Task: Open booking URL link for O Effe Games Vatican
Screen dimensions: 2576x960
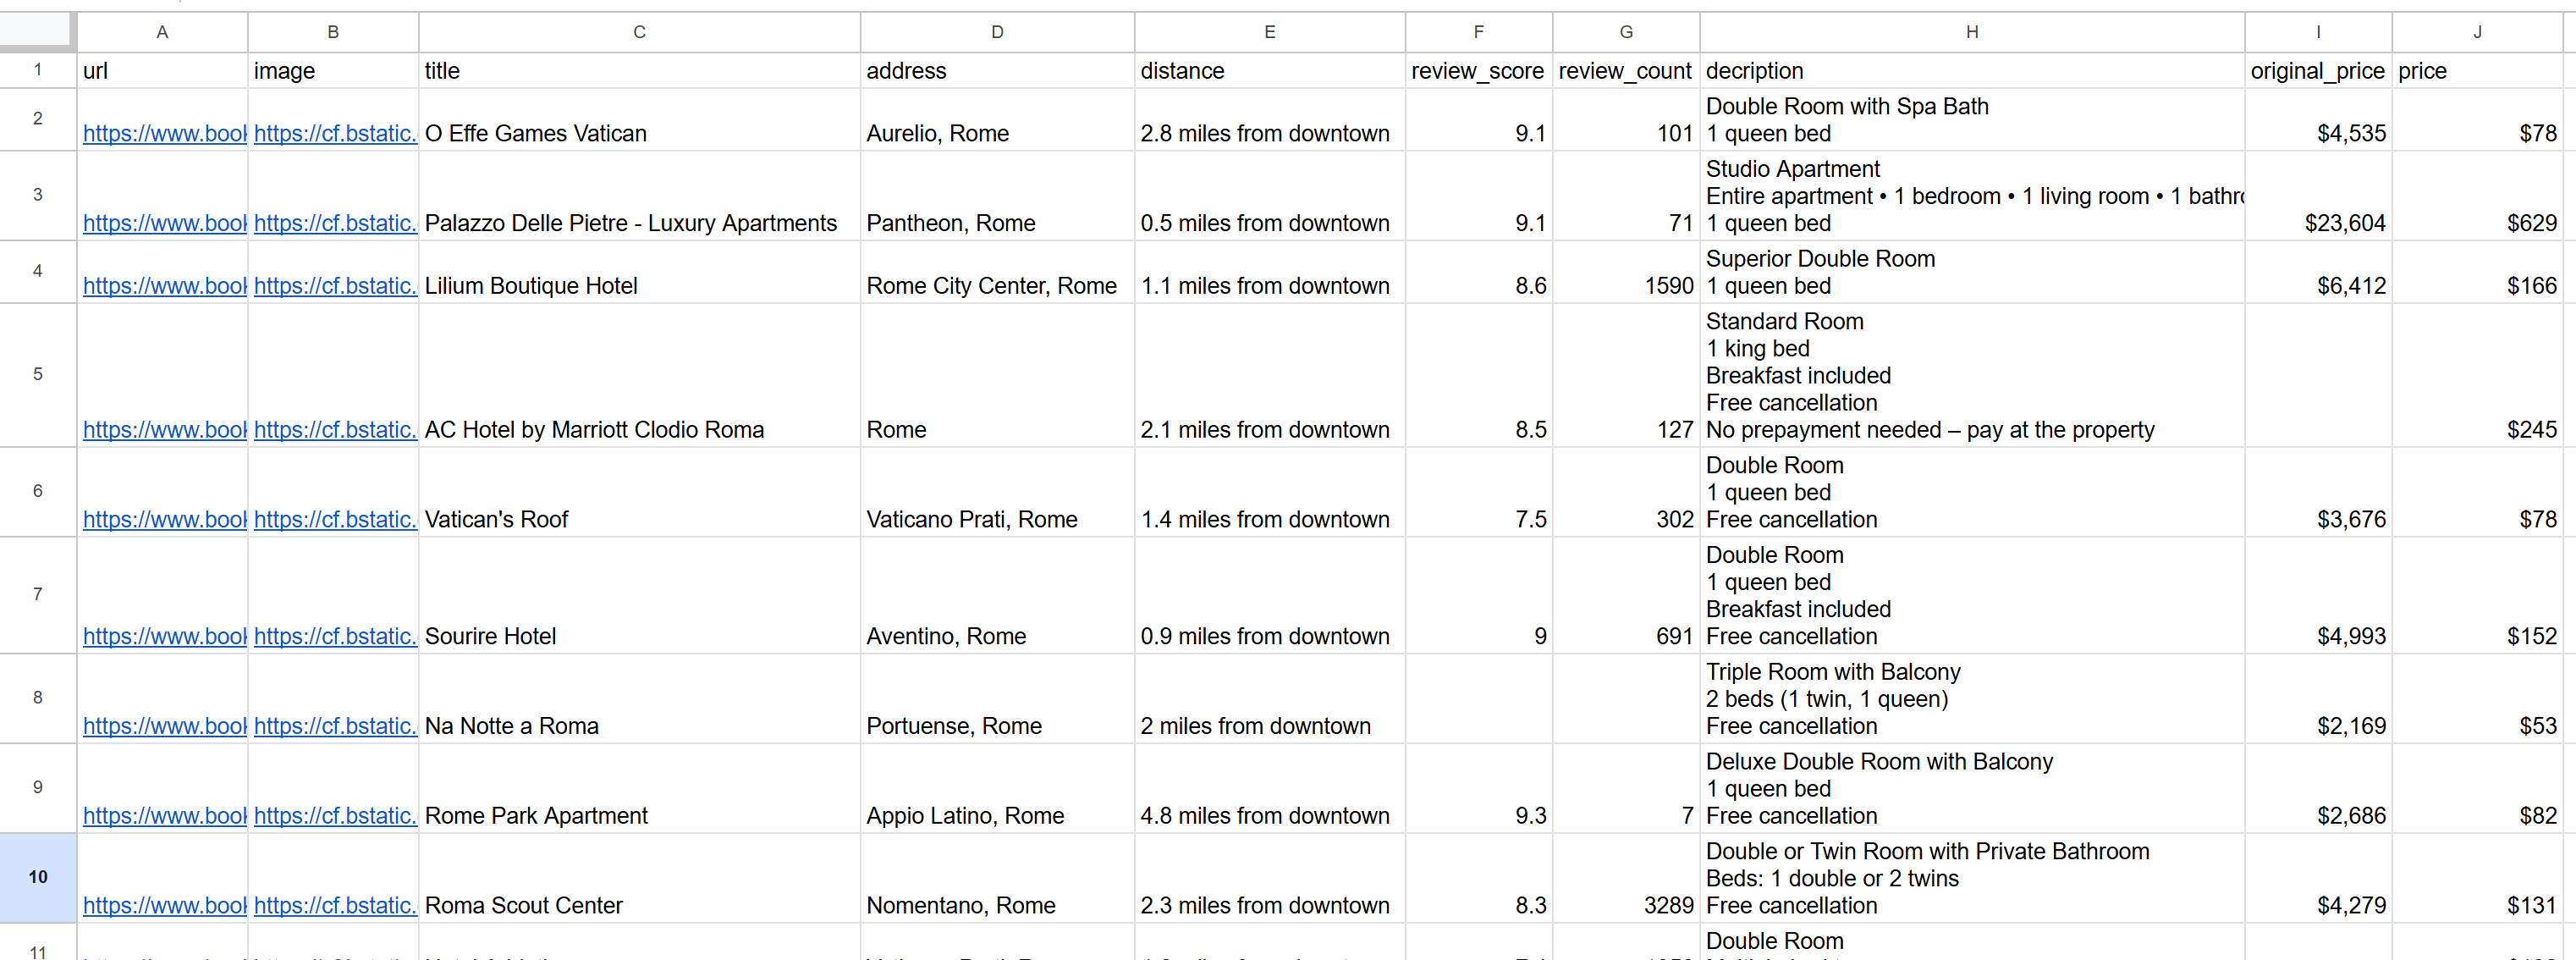Action: (164, 133)
